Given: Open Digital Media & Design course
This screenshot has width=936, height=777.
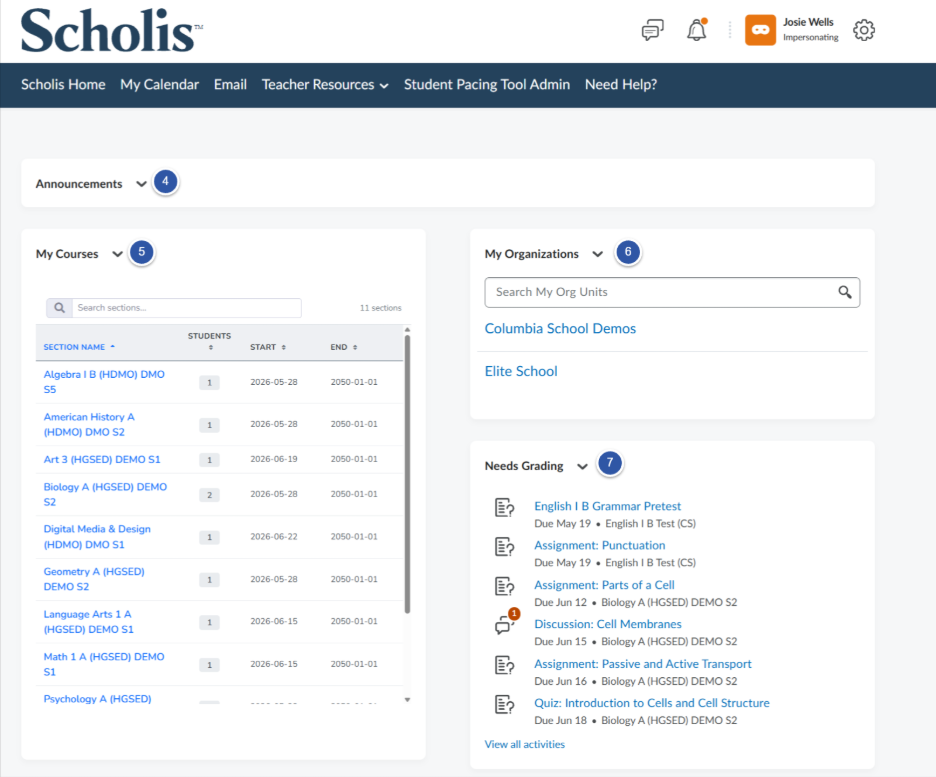Looking at the screenshot, I should pyautogui.click(x=97, y=536).
